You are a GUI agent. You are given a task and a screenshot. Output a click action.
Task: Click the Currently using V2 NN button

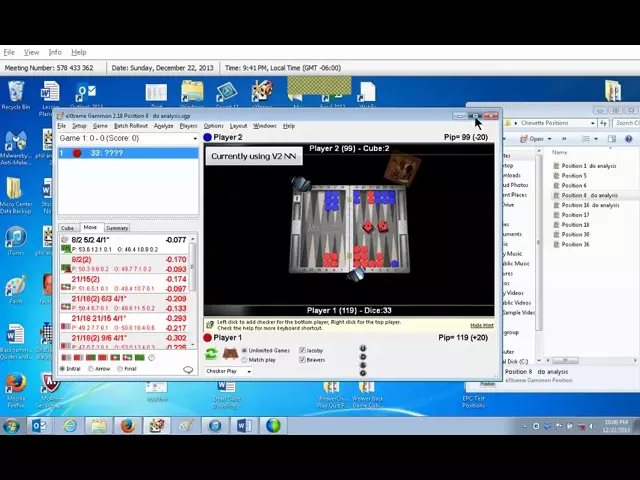254,156
